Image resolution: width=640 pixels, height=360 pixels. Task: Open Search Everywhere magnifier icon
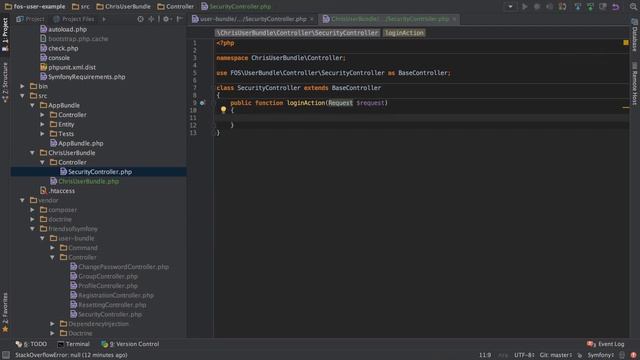point(633,7)
